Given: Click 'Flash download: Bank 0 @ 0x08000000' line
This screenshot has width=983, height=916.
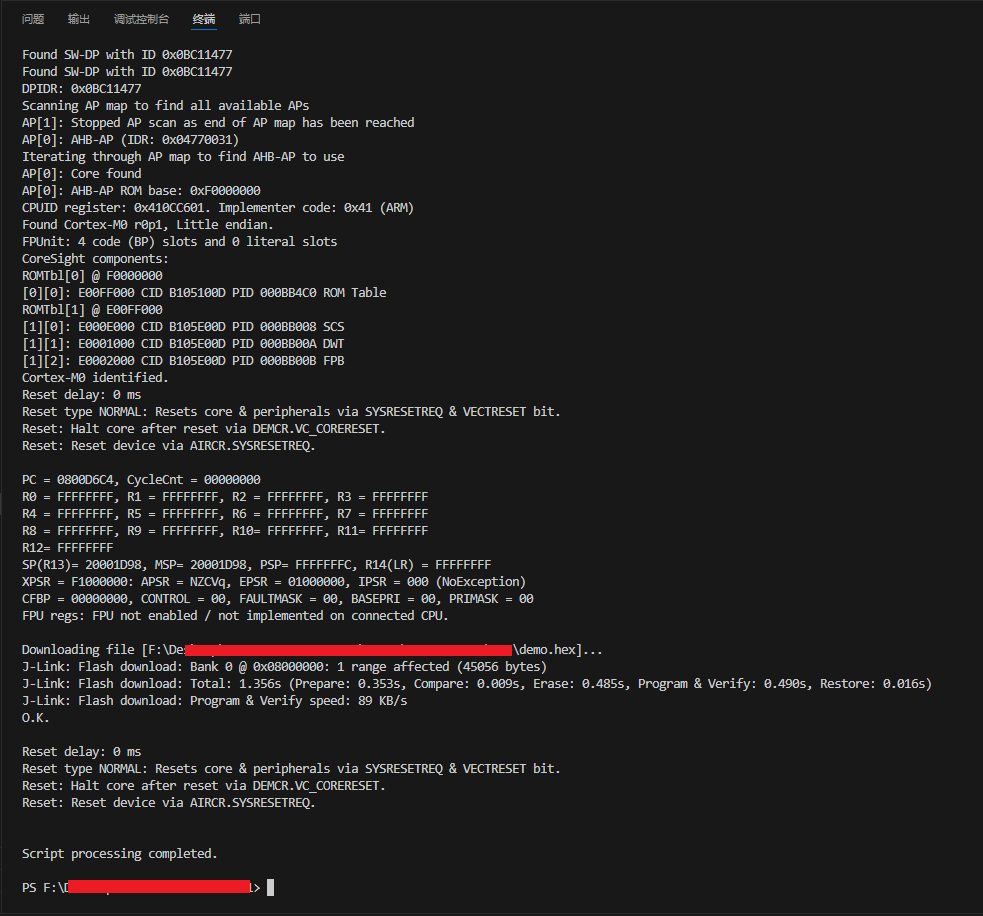Looking at the screenshot, I should coord(285,666).
